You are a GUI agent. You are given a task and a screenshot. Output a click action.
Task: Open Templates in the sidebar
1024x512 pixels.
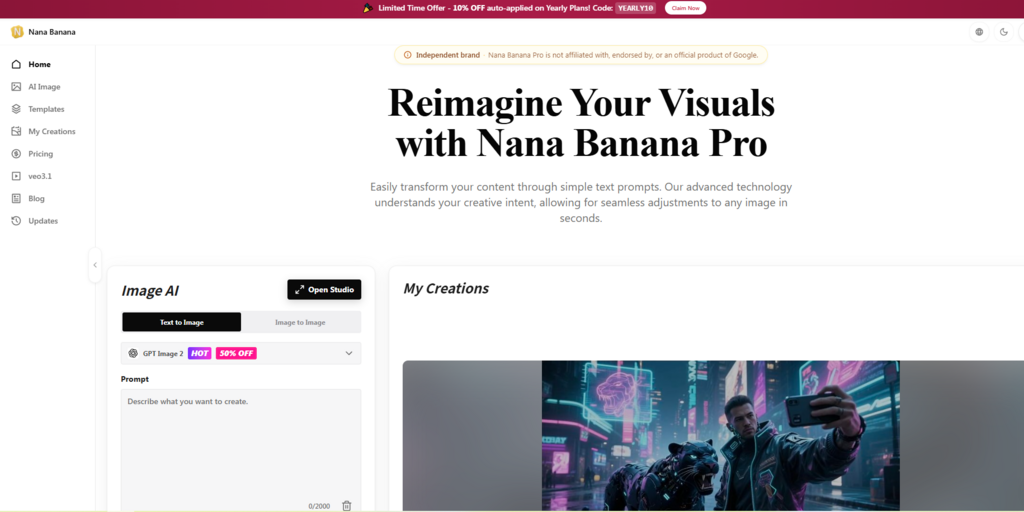point(48,109)
